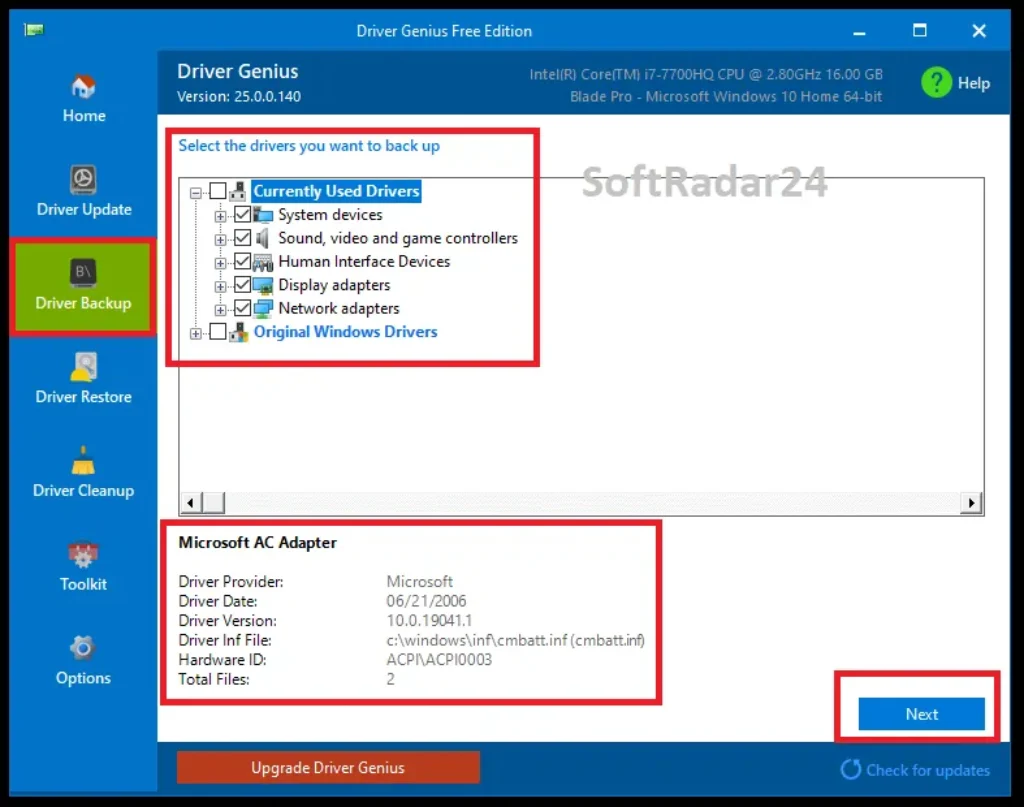1024x807 pixels.
Task: Select the Display adapters tree label
Action: click(334, 285)
